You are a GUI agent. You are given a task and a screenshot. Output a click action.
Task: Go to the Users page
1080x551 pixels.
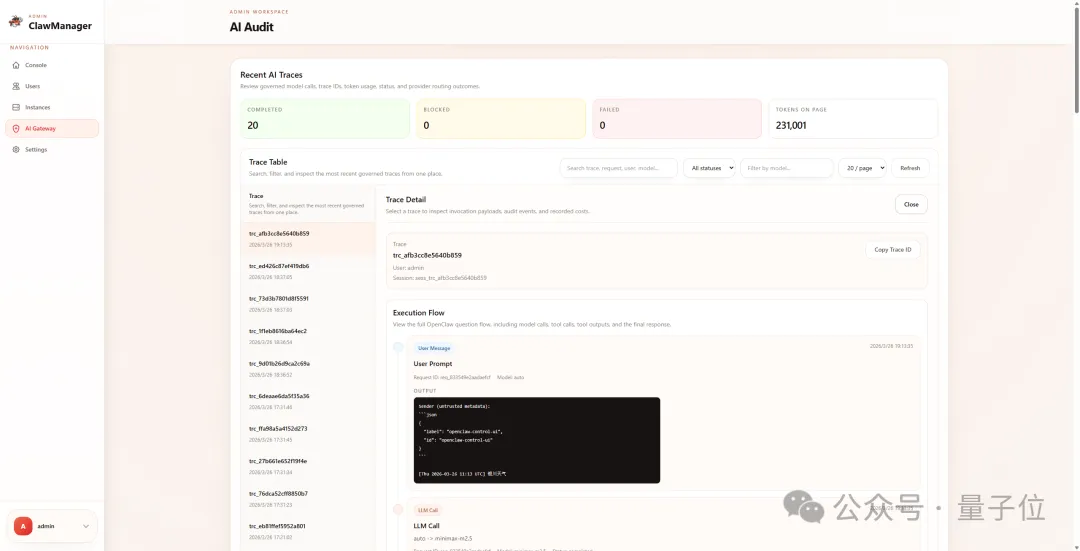click(33, 86)
